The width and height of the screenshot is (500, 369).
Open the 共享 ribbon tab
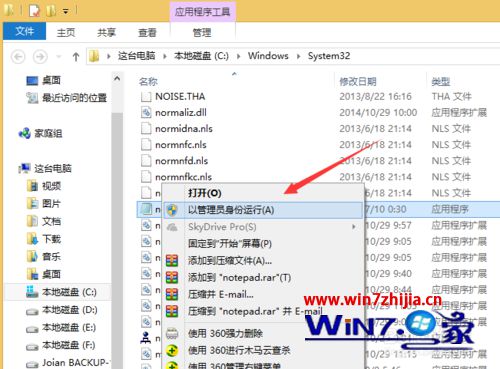click(x=106, y=32)
